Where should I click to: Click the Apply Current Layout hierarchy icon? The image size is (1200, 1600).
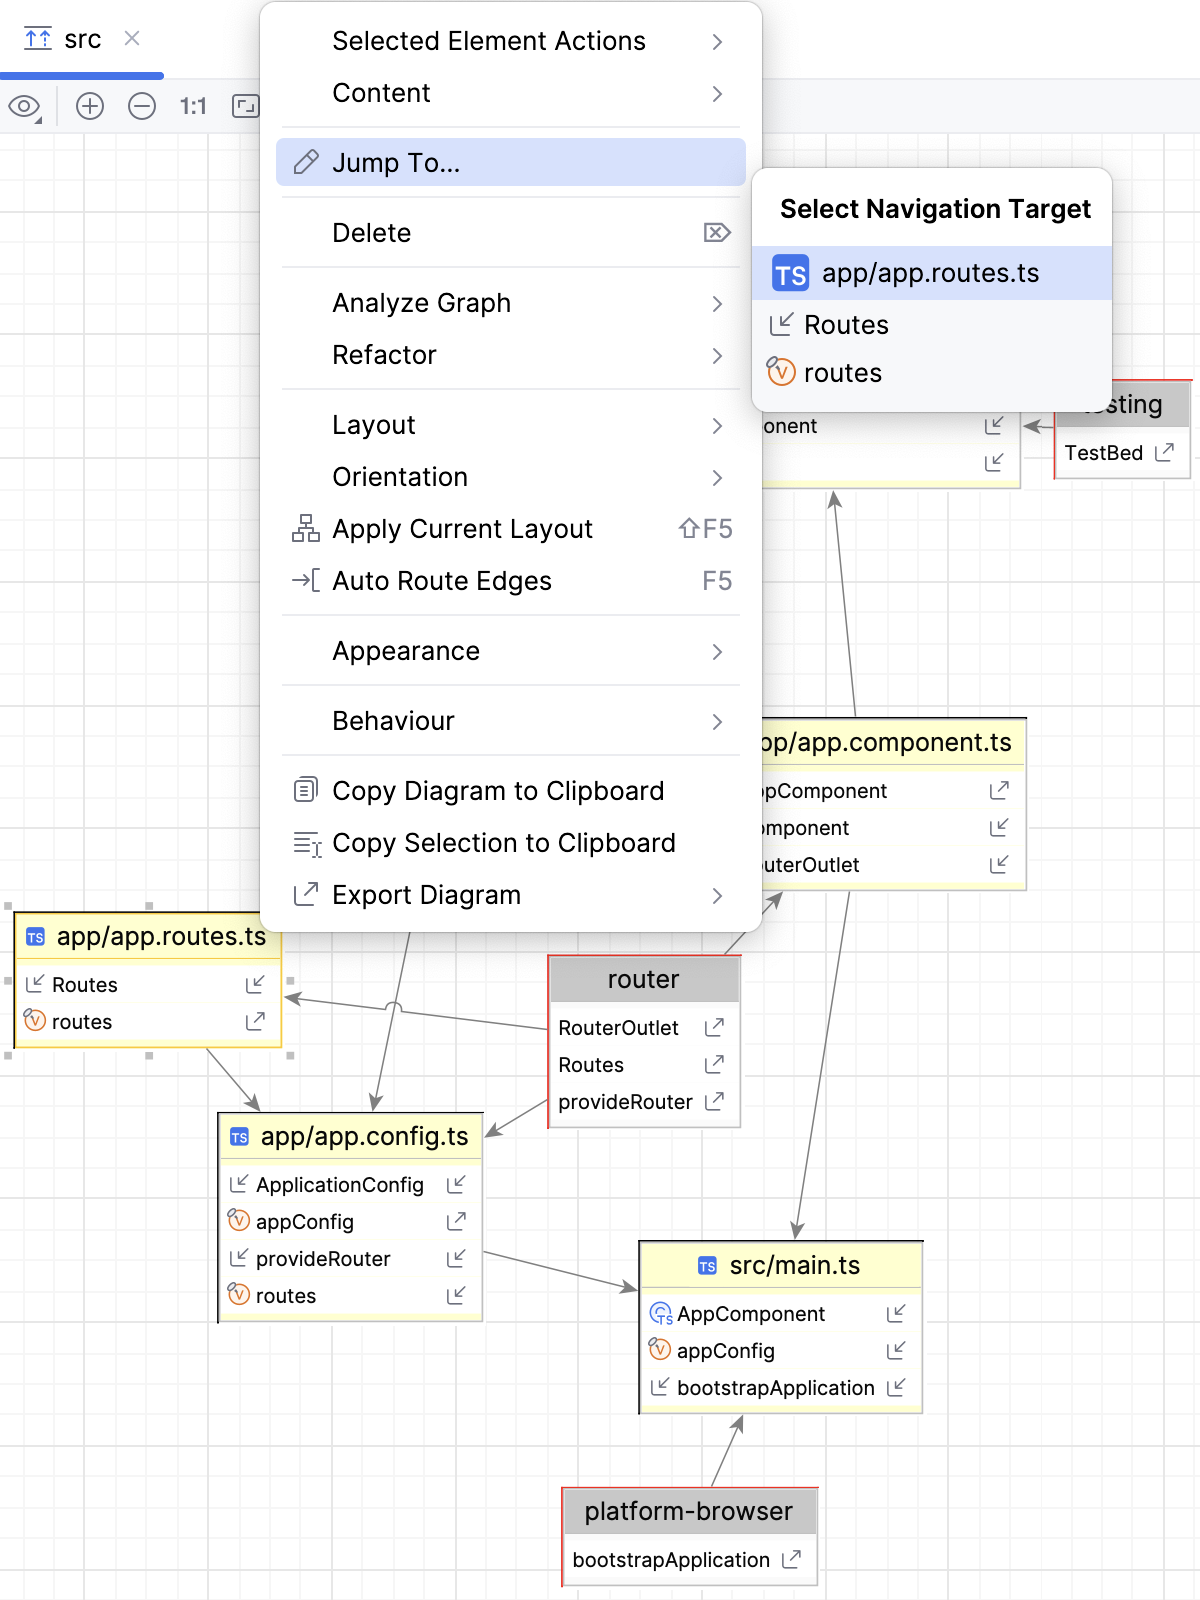[306, 528]
